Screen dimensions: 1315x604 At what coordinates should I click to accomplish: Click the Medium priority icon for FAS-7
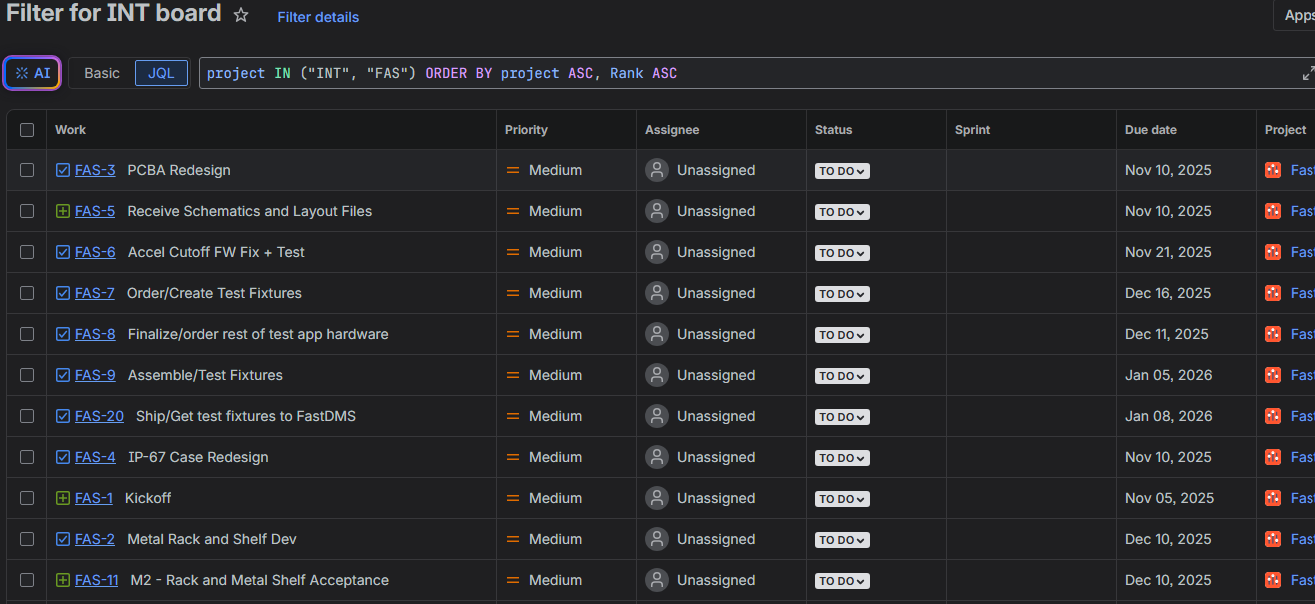pos(513,293)
